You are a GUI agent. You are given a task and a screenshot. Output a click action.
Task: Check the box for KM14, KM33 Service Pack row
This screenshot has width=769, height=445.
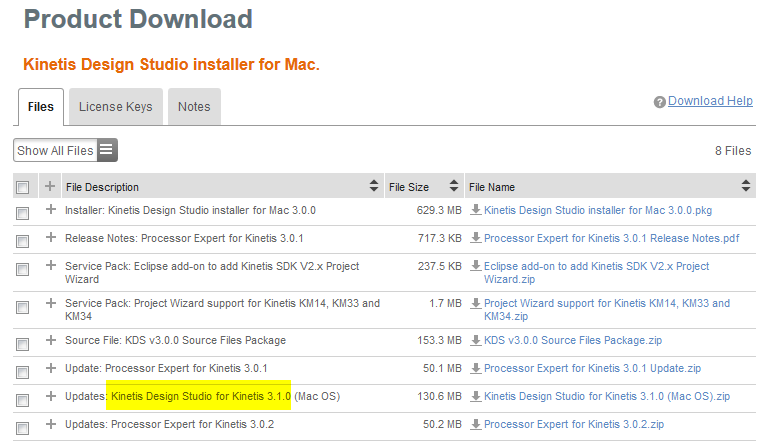point(23,307)
